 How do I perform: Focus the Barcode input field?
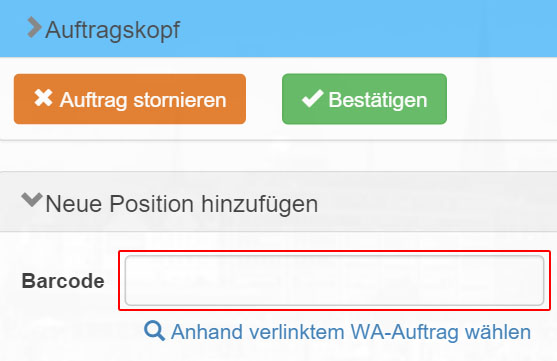click(x=334, y=280)
